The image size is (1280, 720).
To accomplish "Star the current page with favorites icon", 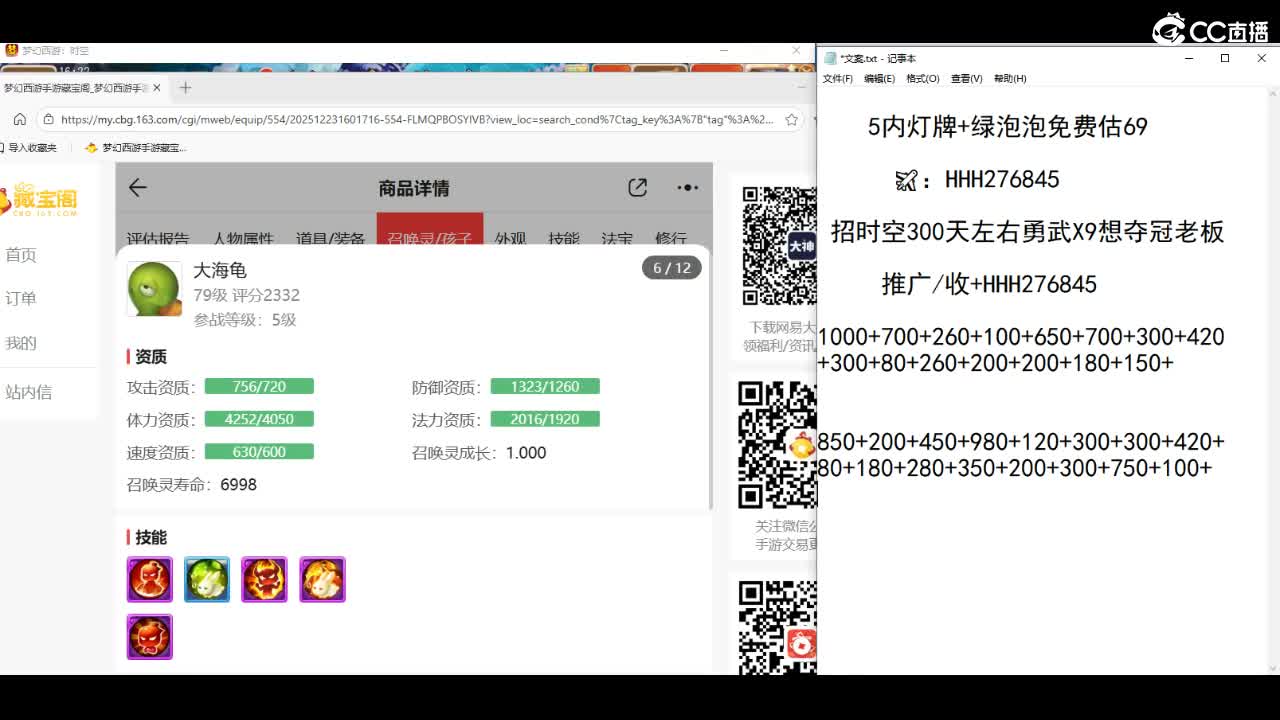I will pyautogui.click(x=793, y=118).
